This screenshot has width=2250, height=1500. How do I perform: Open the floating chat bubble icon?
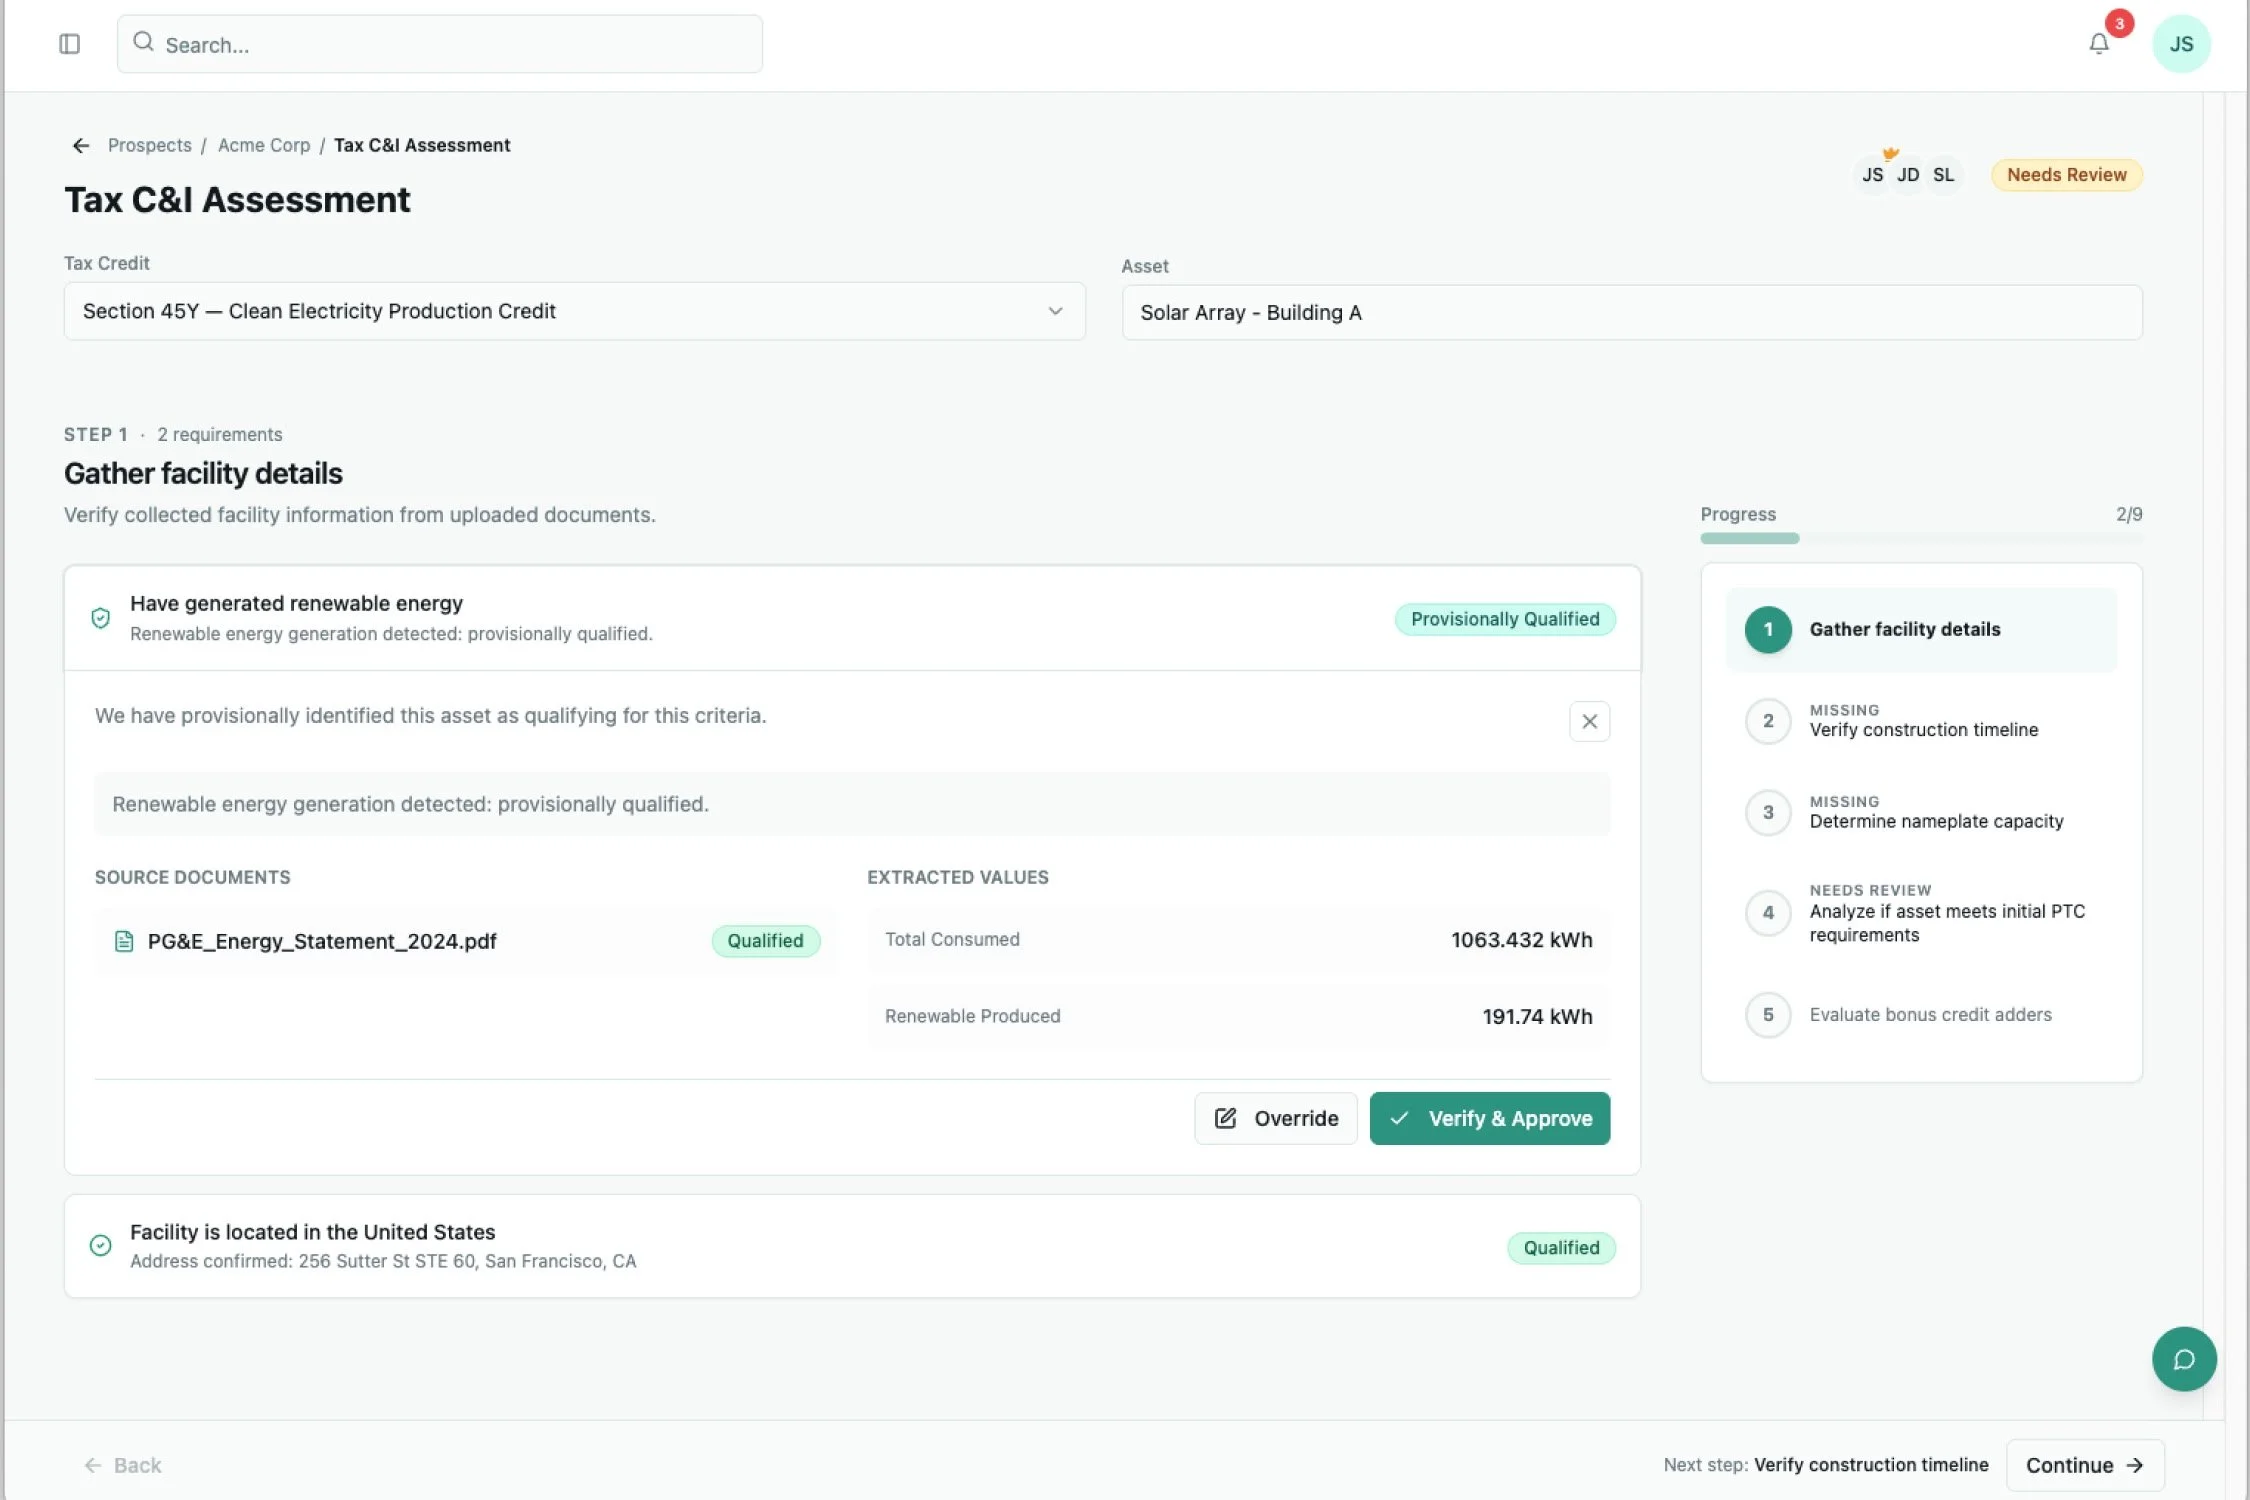(2183, 1359)
